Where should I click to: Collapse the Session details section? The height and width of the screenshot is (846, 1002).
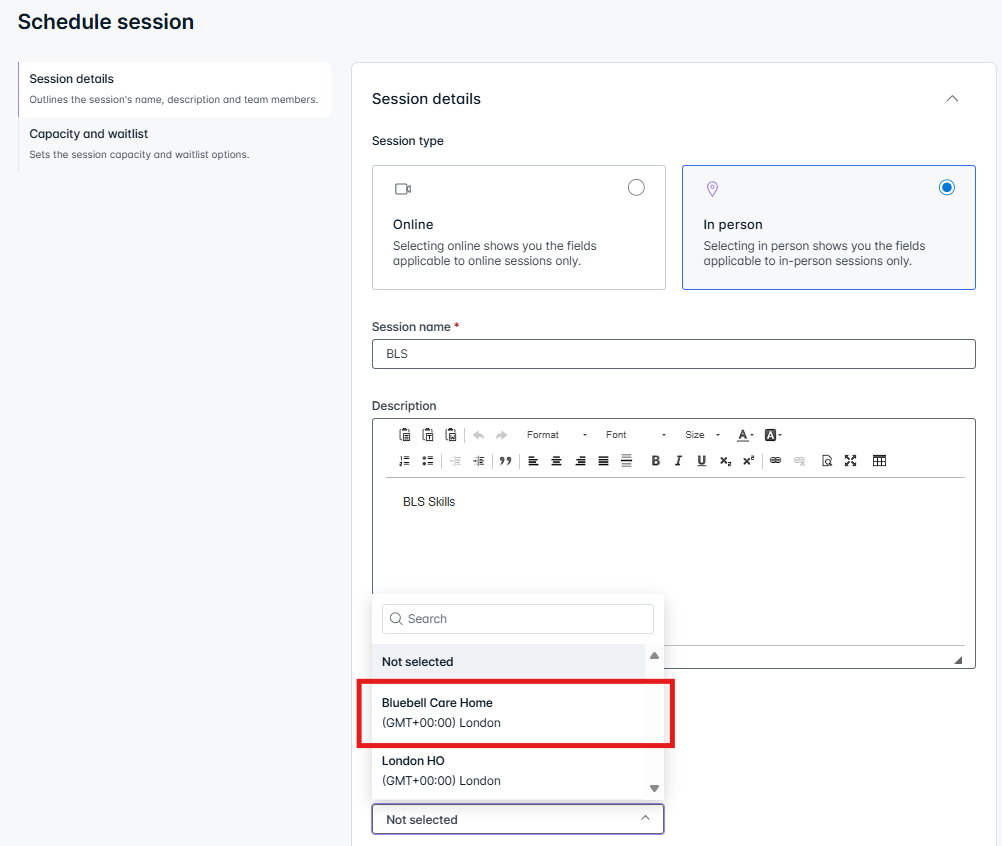pos(952,99)
